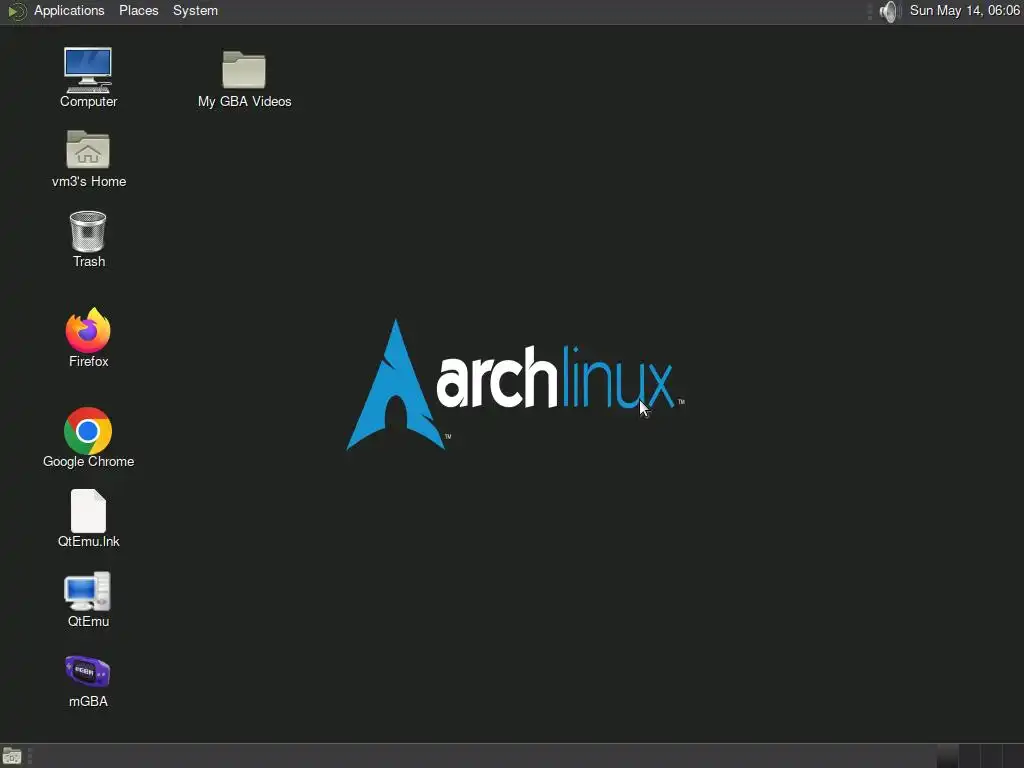Viewport: 1024px width, 768px height.
Task: Click the volume speaker icon in panel
Action: pos(889,11)
